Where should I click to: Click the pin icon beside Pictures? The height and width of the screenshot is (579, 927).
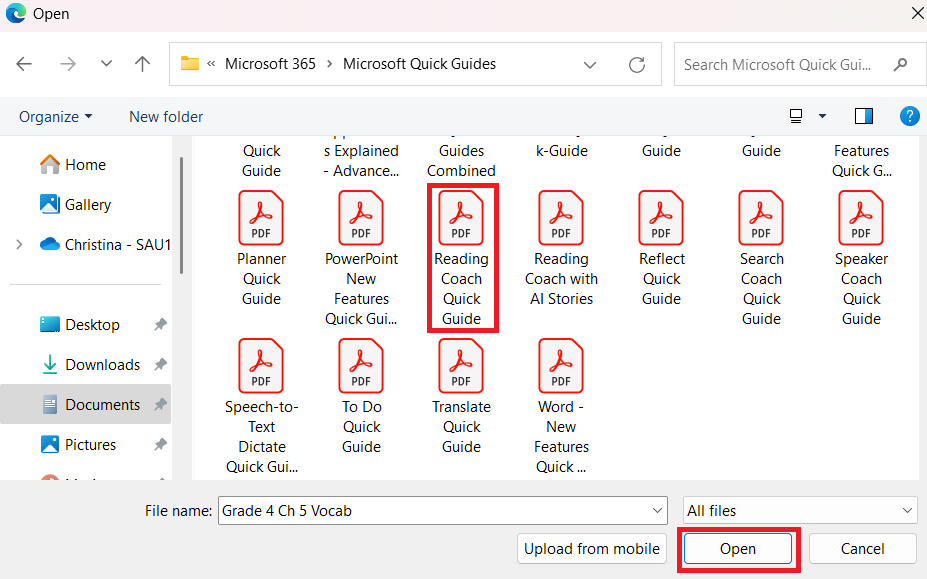160,444
